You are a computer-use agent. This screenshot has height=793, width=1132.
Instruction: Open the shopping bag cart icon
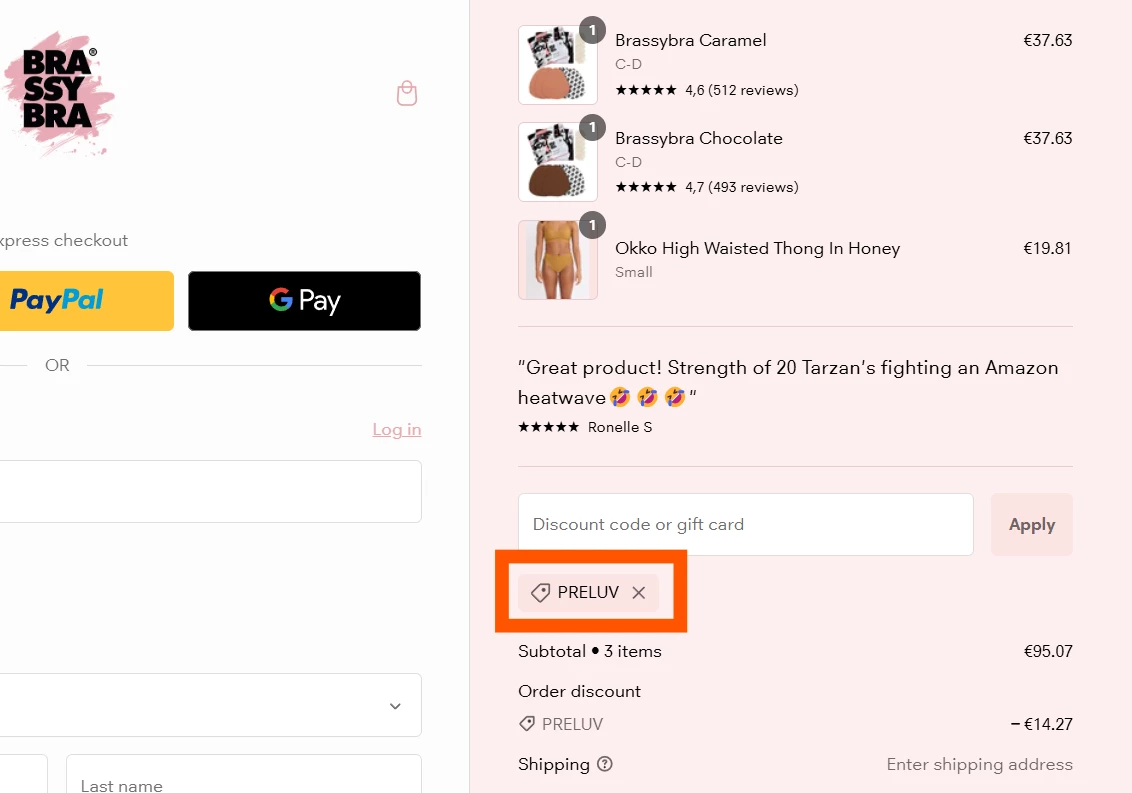point(407,93)
